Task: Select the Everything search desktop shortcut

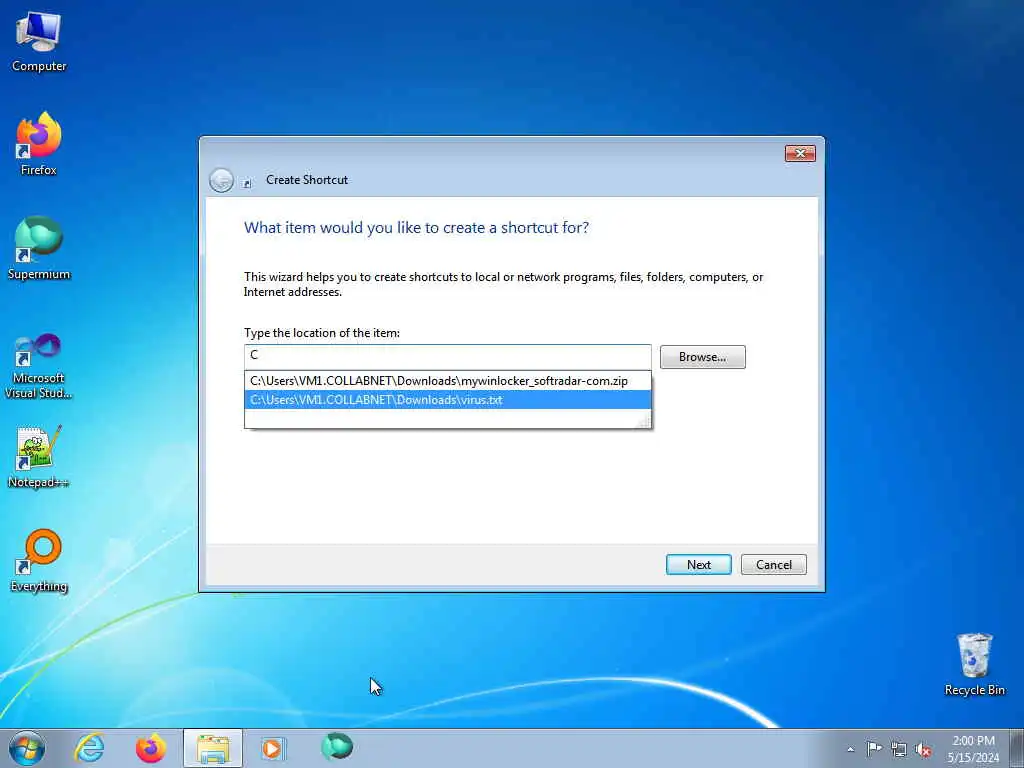Action: [39, 560]
